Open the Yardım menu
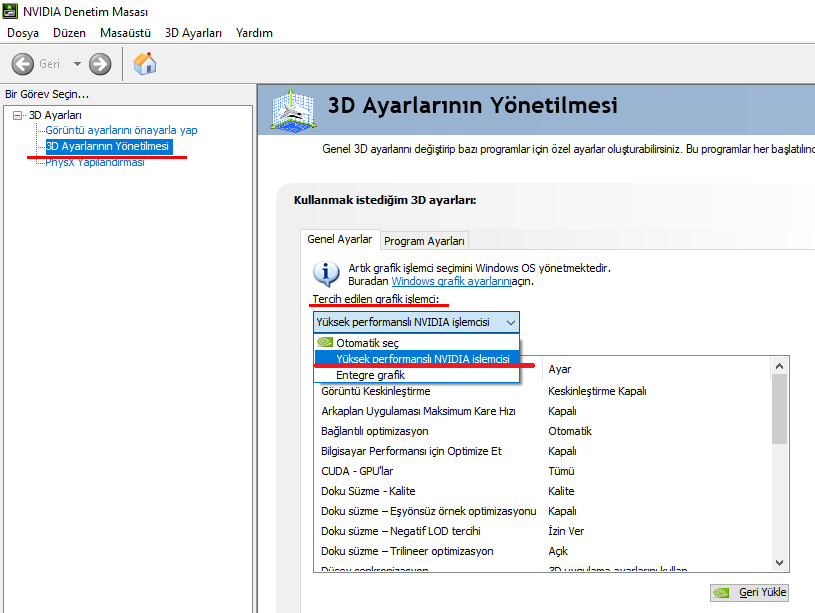 click(254, 33)
